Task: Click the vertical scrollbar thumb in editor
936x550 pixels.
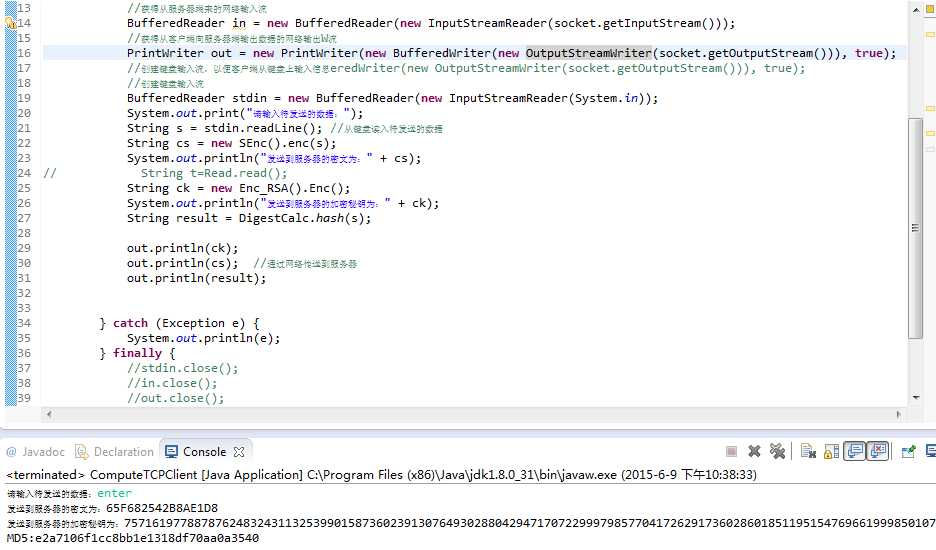Action: pos(915,228)
